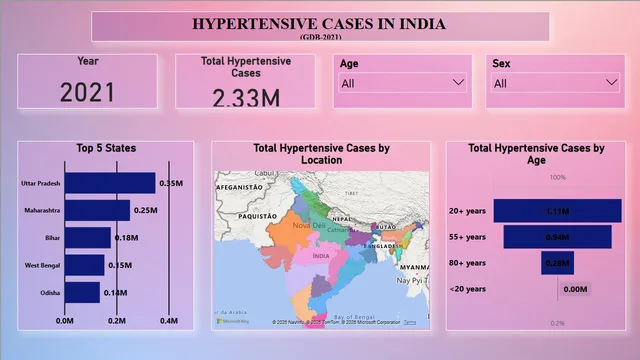Click the Nova Deli label on the map

[309, 225]
